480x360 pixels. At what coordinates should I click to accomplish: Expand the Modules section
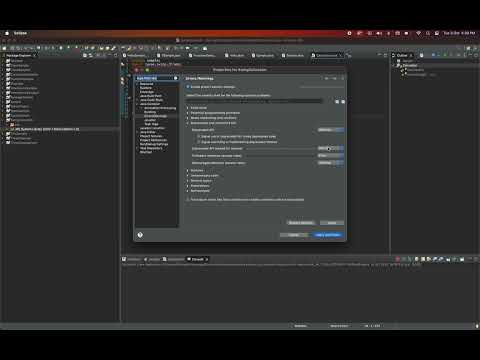[188, 170]
